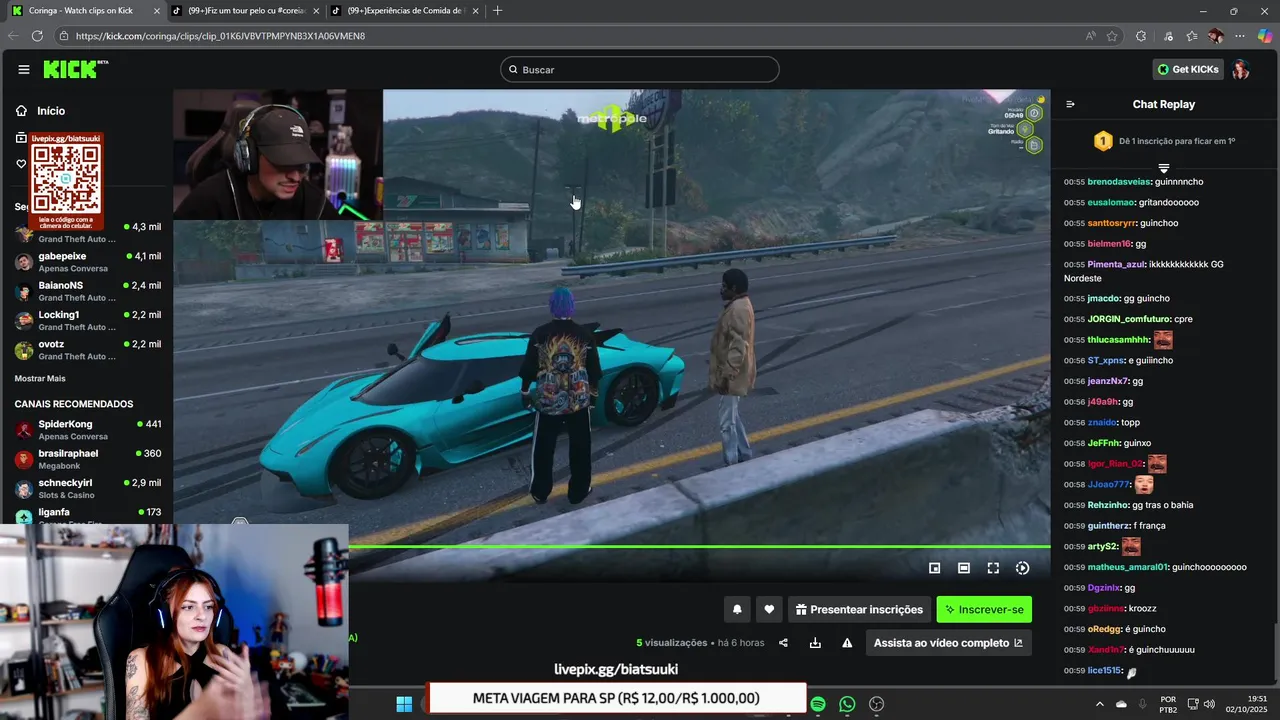Collapse the Chat Replay panel icon
Viewport: 1280px width, 720px height.
tap(1070, 104)
